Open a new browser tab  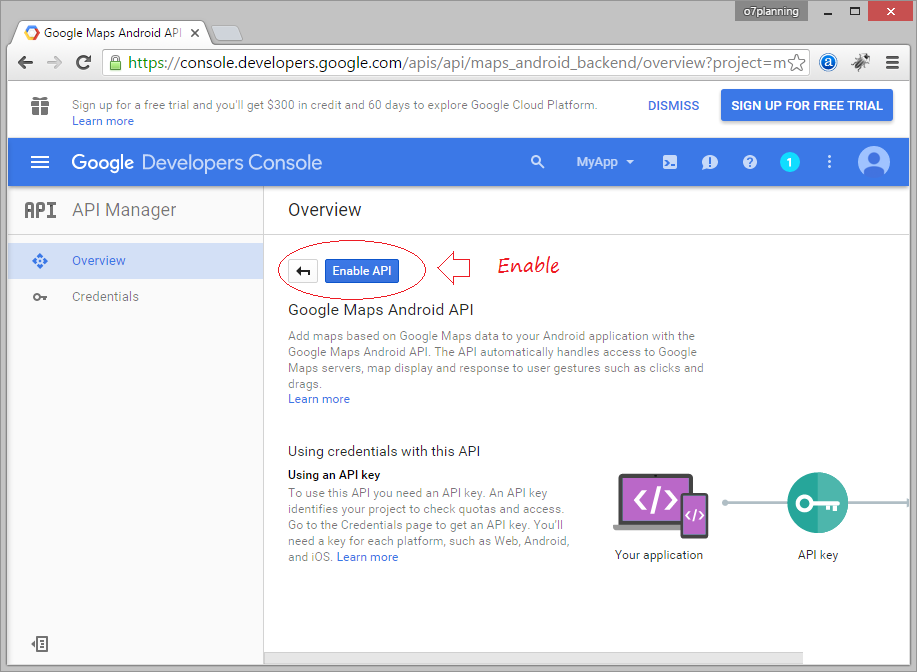point(226,33)
